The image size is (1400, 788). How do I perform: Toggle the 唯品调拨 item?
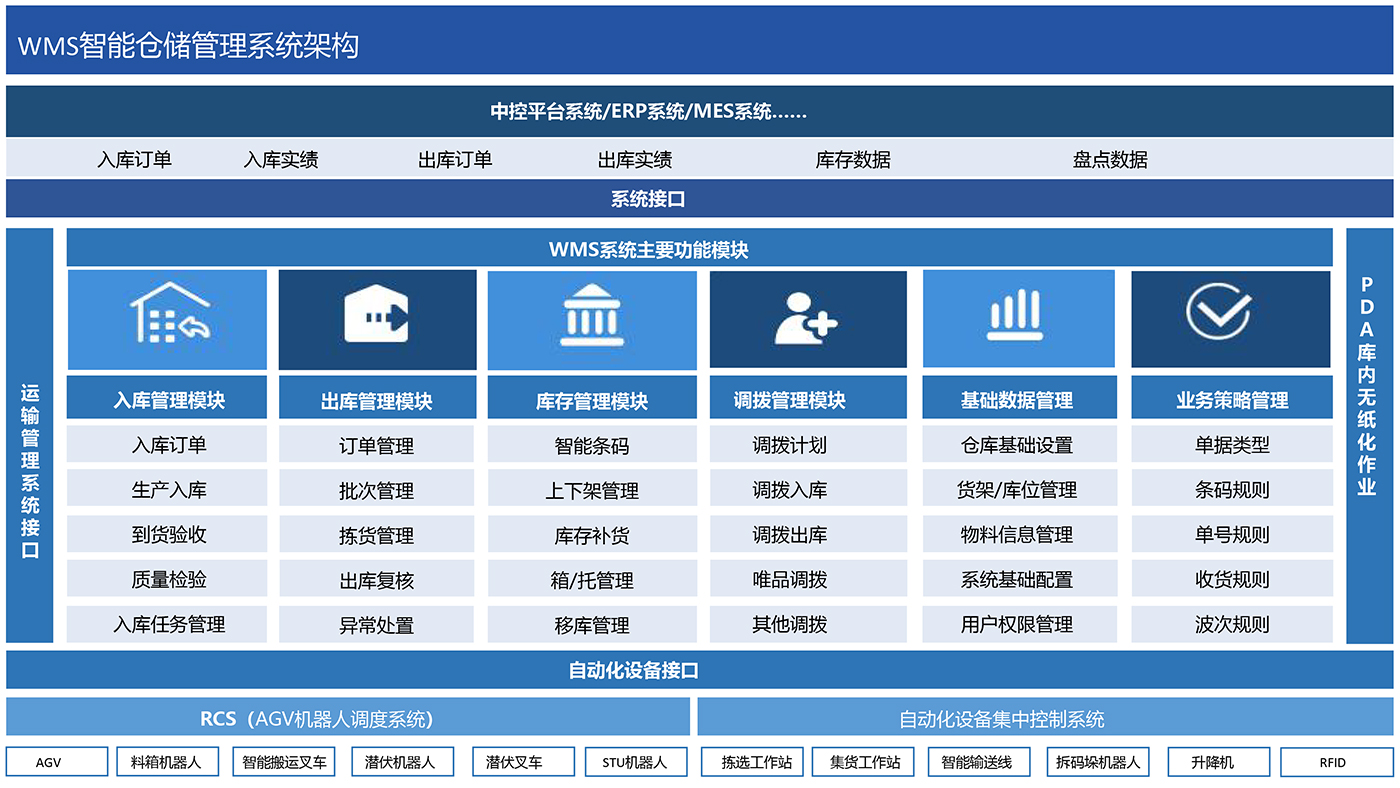coord(807,578)
